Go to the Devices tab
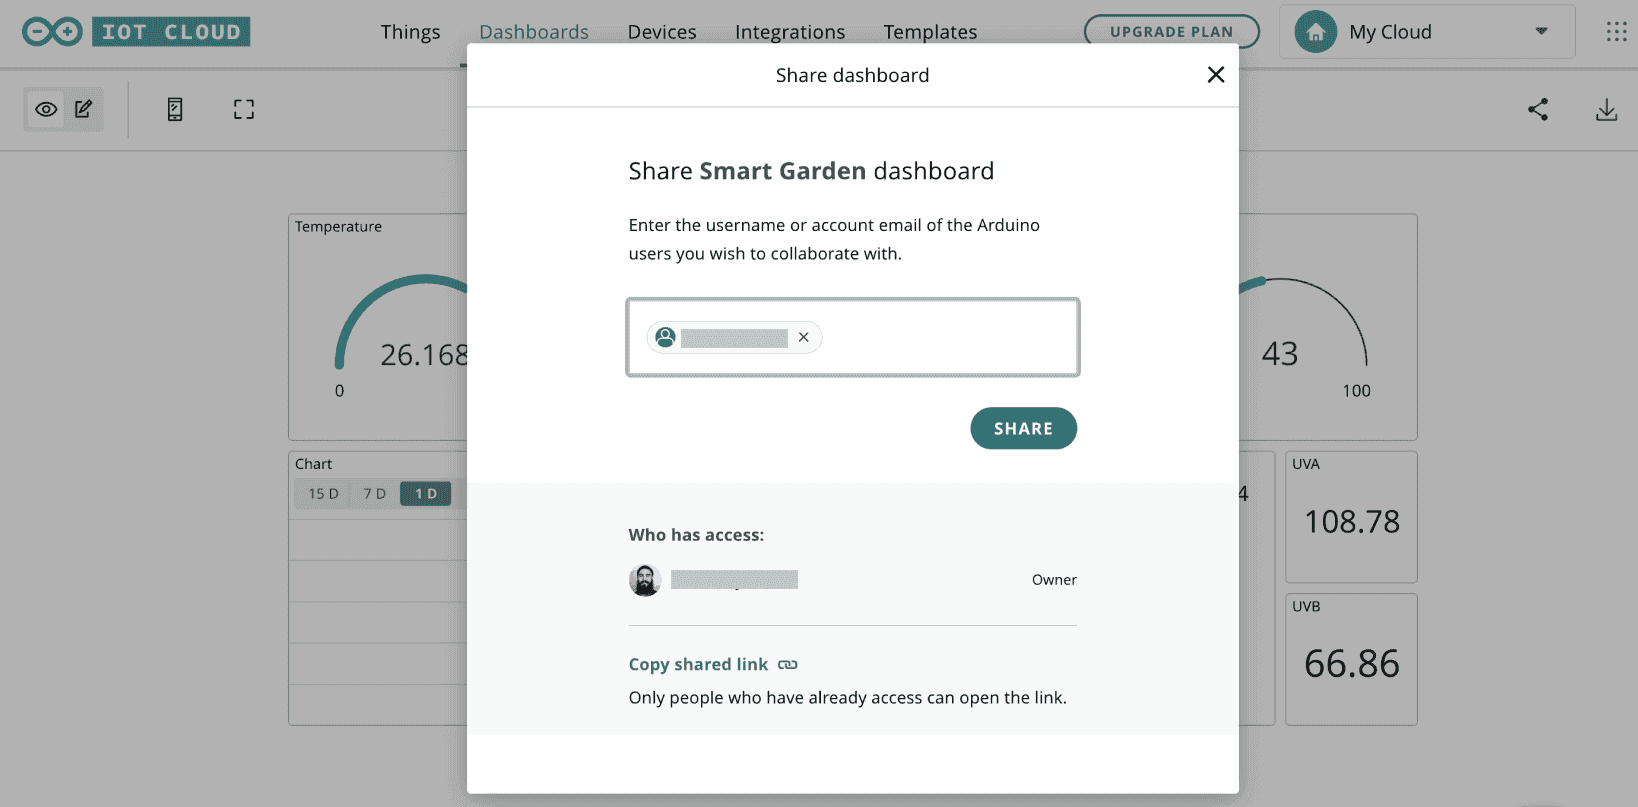Image resolution: width=1638 pixels, height=807 pixels. point(661,32)
